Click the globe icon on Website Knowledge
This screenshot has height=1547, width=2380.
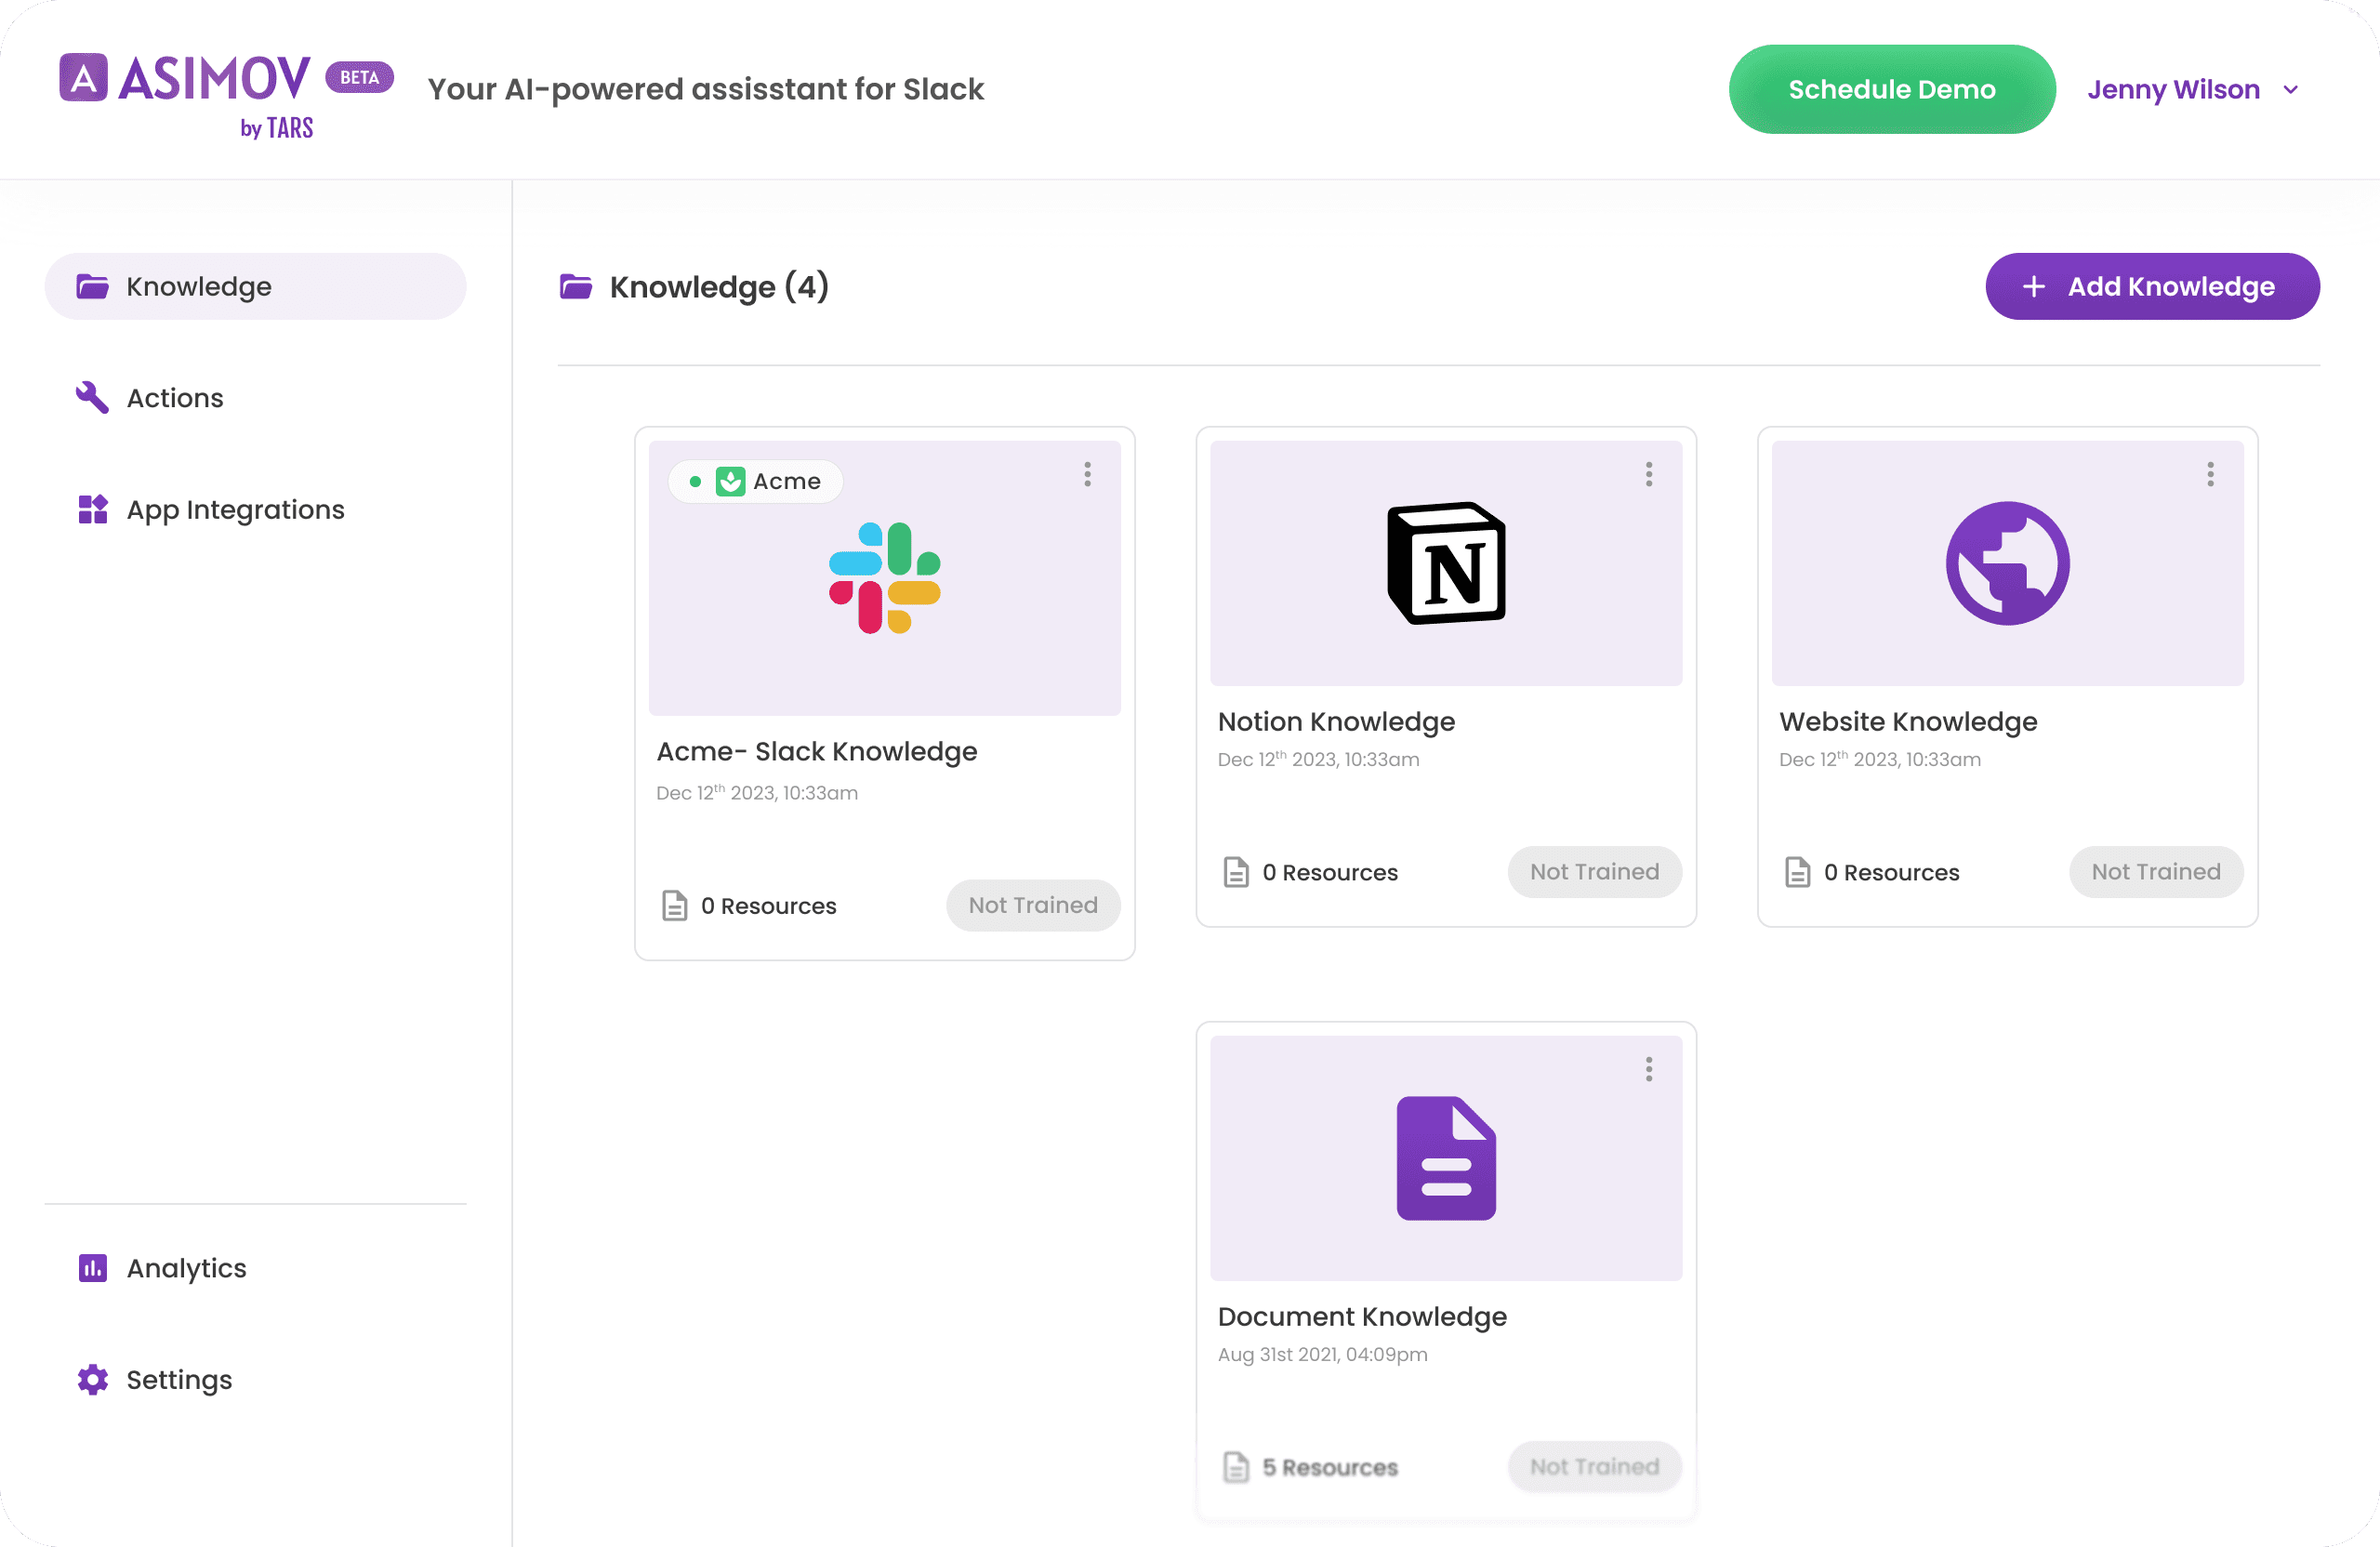(x=2007, y=563)
